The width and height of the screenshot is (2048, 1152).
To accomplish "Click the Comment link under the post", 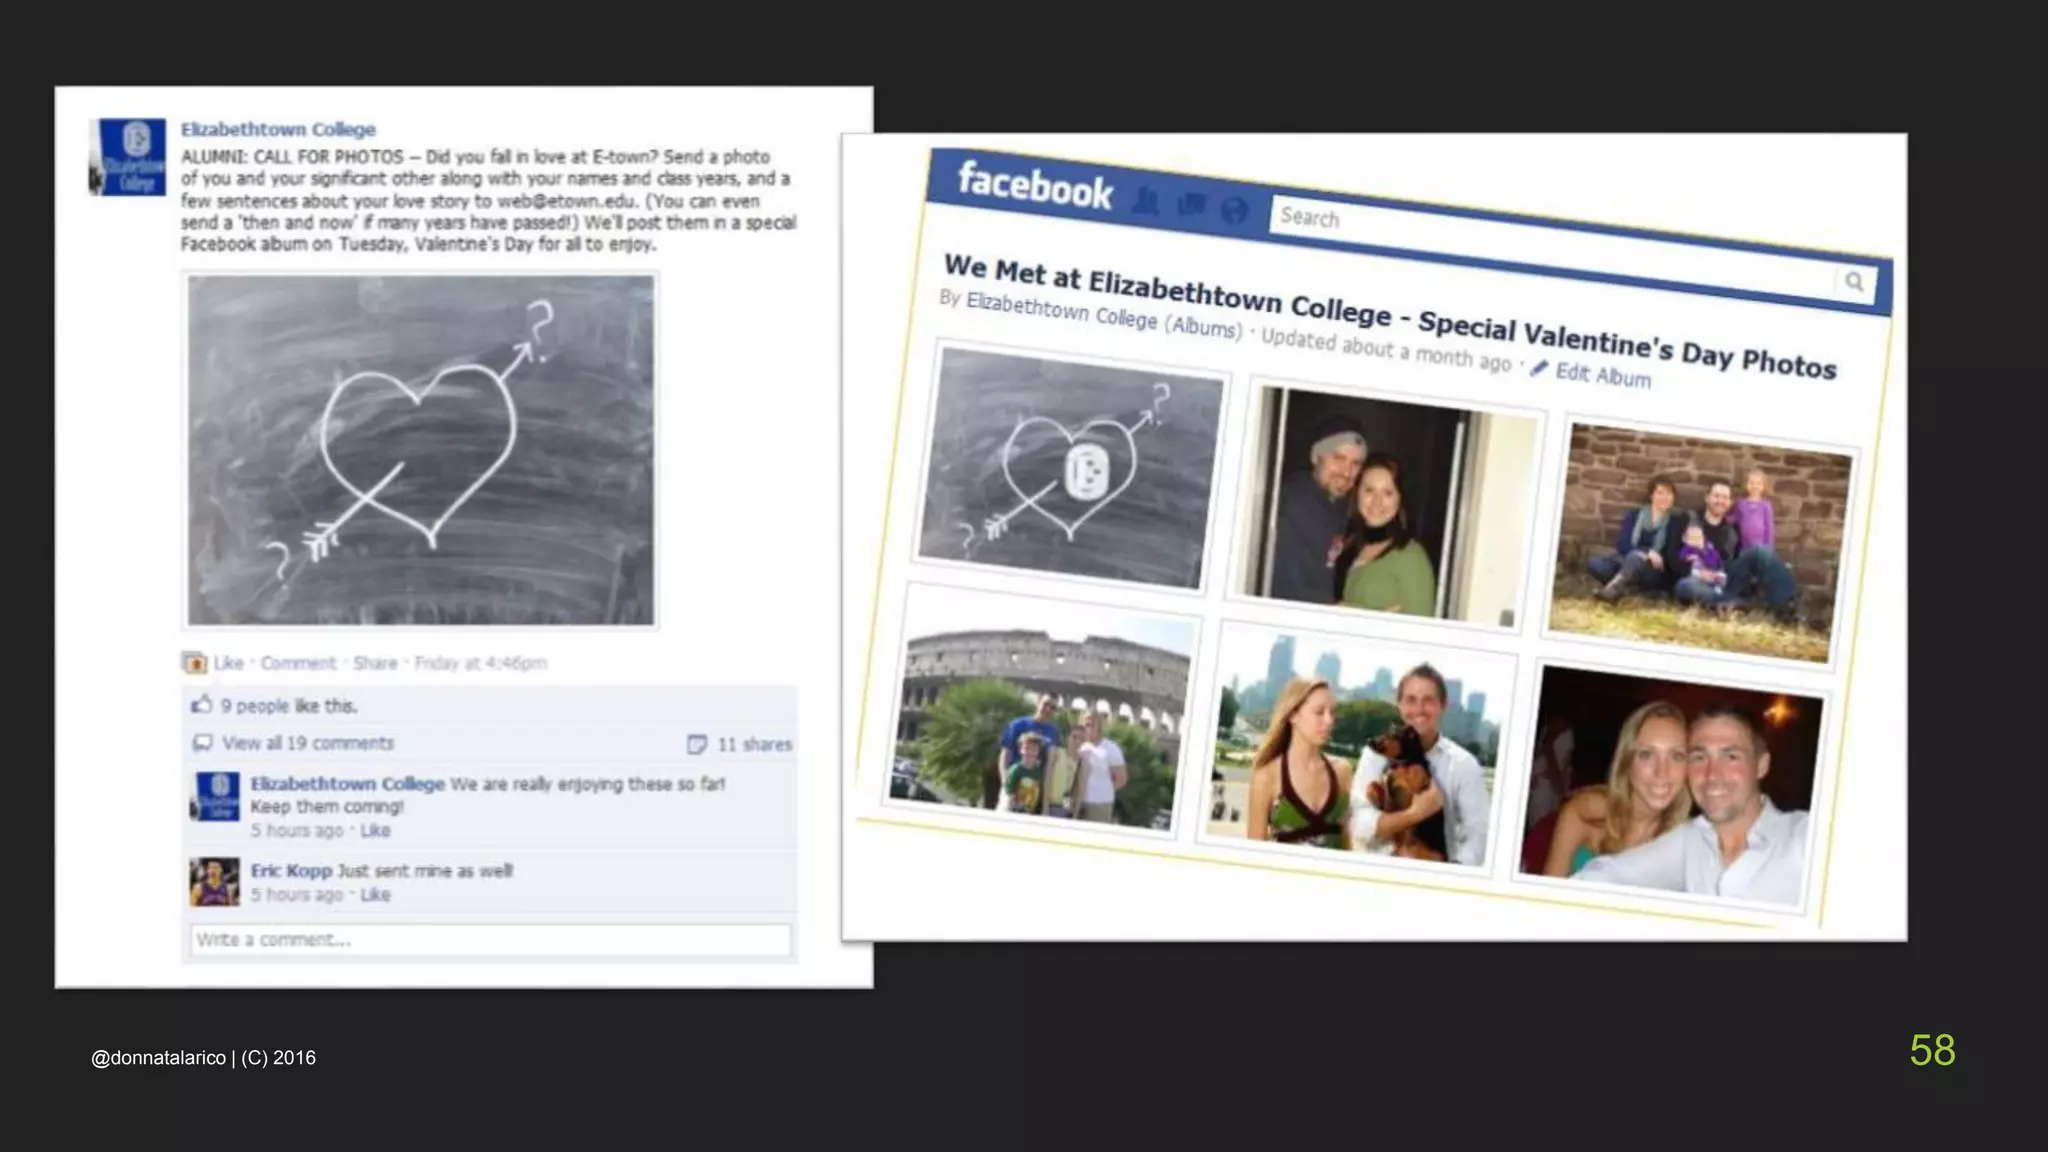I will pyautogui.click(x=298, y=663).
